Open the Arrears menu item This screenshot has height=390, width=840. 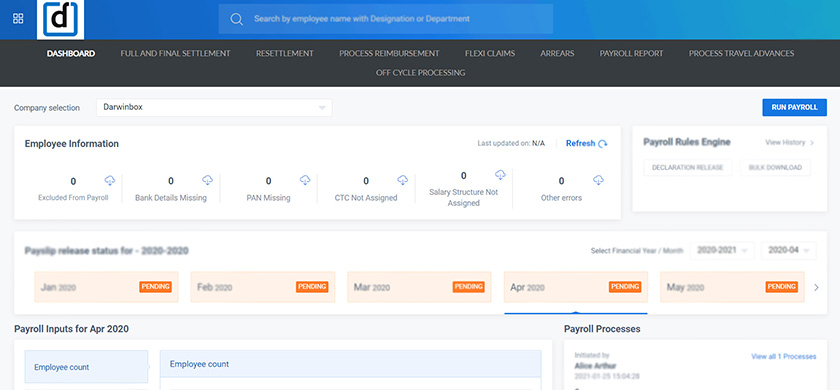[x=557, y=54]
